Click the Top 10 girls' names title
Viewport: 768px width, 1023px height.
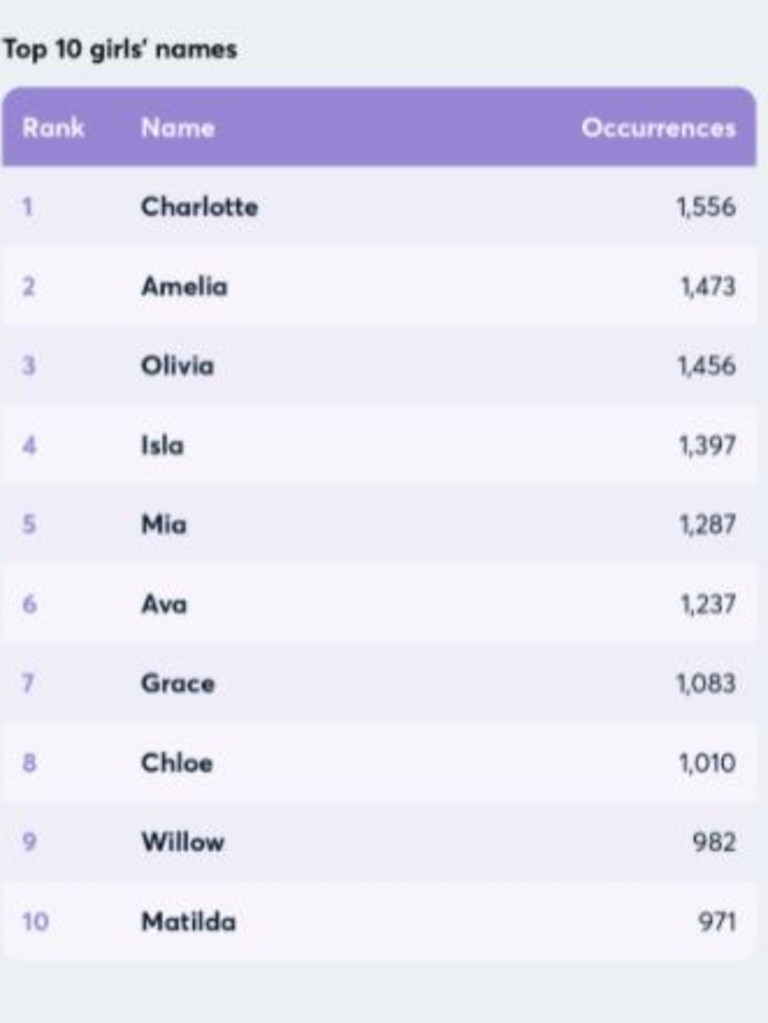click(120, 50)
